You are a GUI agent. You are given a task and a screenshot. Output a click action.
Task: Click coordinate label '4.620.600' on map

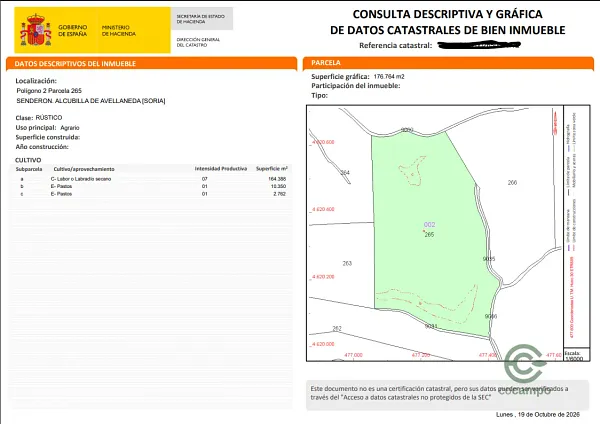click(323, 142)
